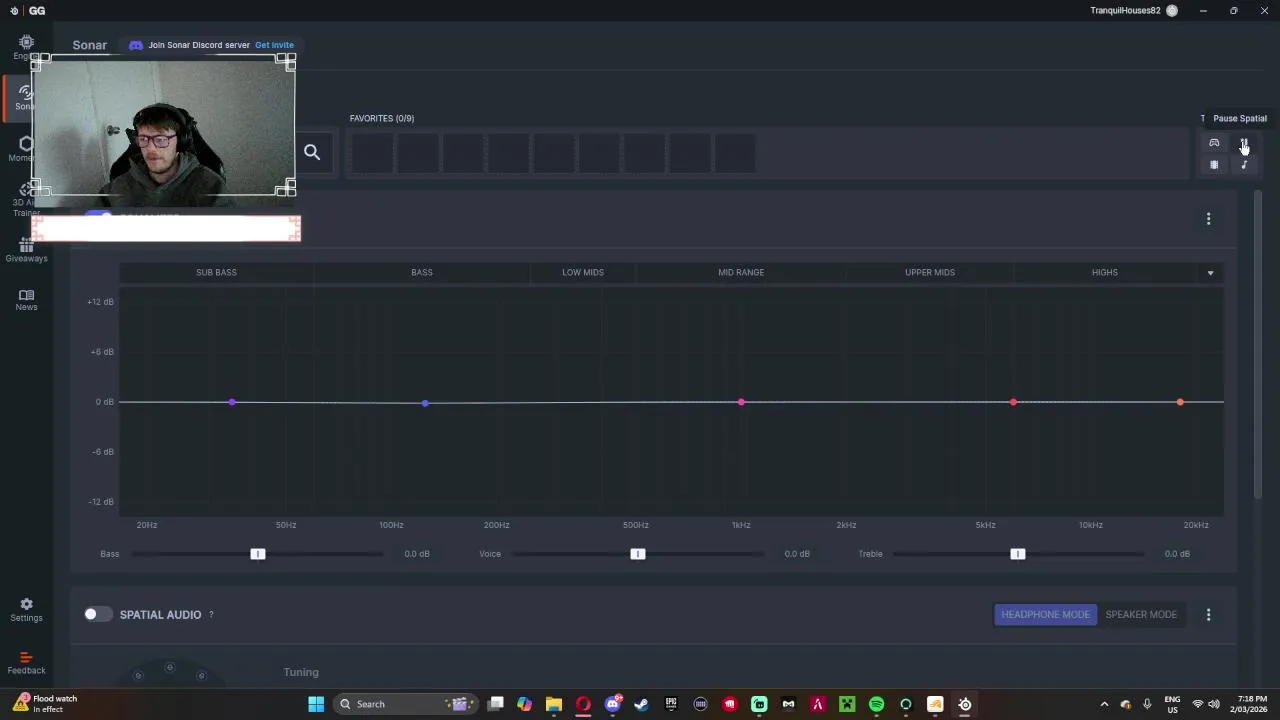Image resolution: width=1280 pixels, height=720 pixels.
Task: Open Steam from the taskbar
Action: (642, 704)
